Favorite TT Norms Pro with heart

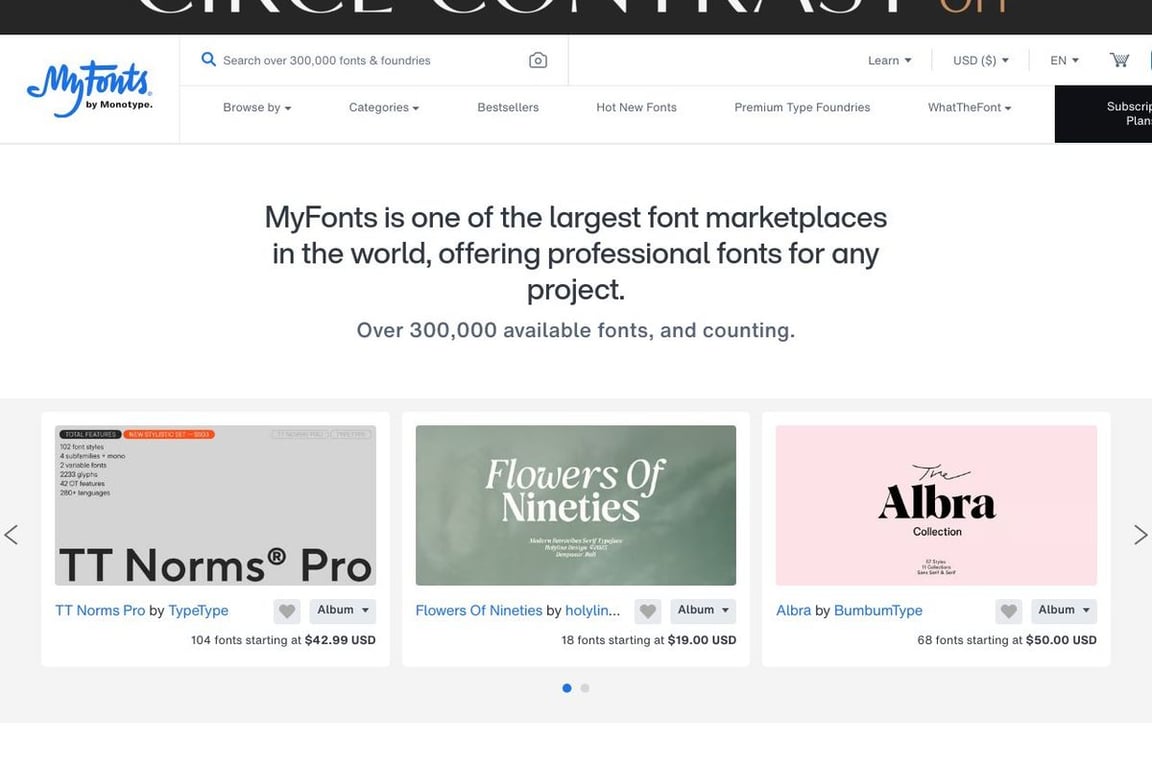(x=287, y=611)
